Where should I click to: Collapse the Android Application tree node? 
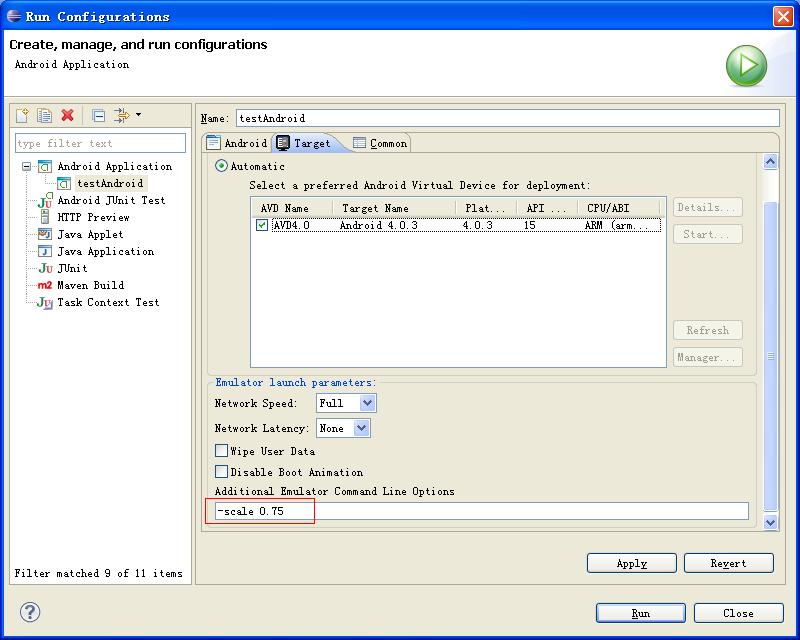[x=27, y=166]
